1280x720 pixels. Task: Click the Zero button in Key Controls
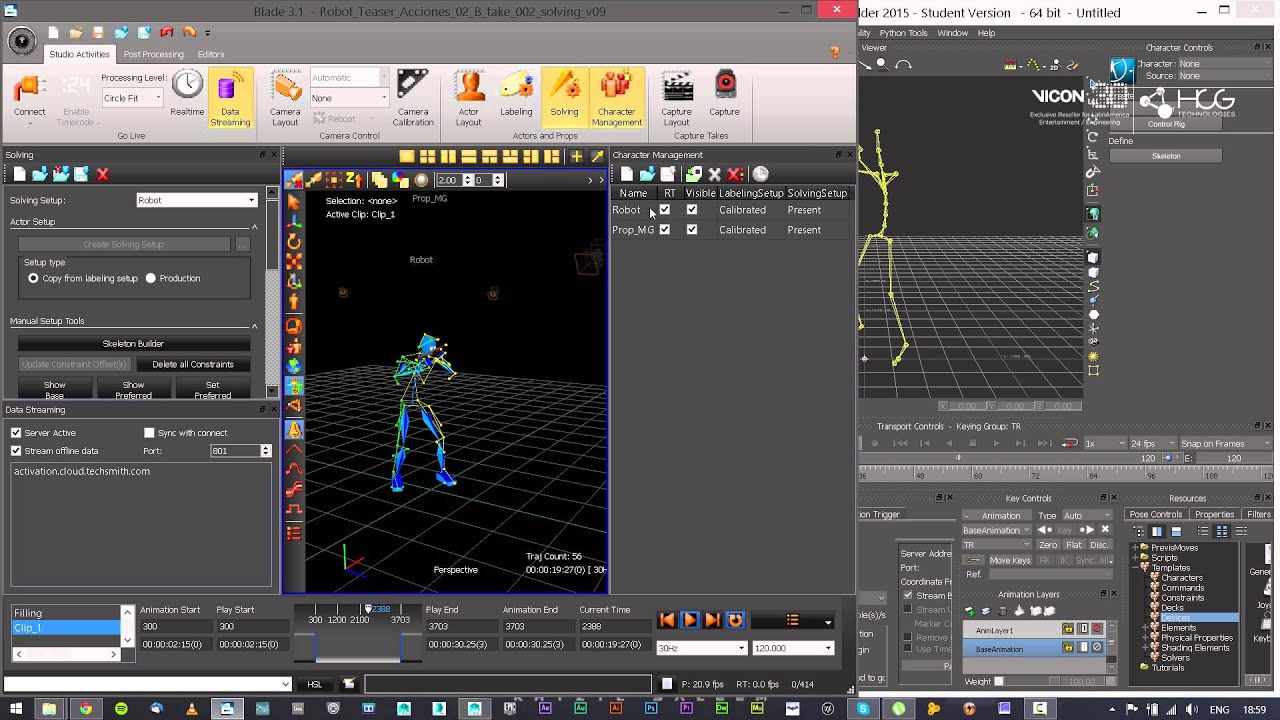[1048, 545]
